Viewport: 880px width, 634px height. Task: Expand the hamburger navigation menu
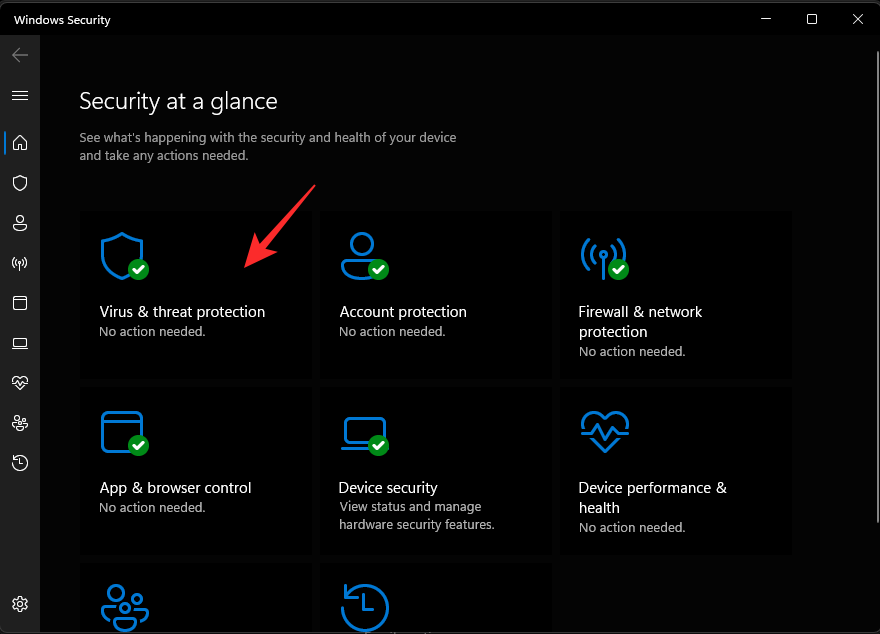[20, 96]
